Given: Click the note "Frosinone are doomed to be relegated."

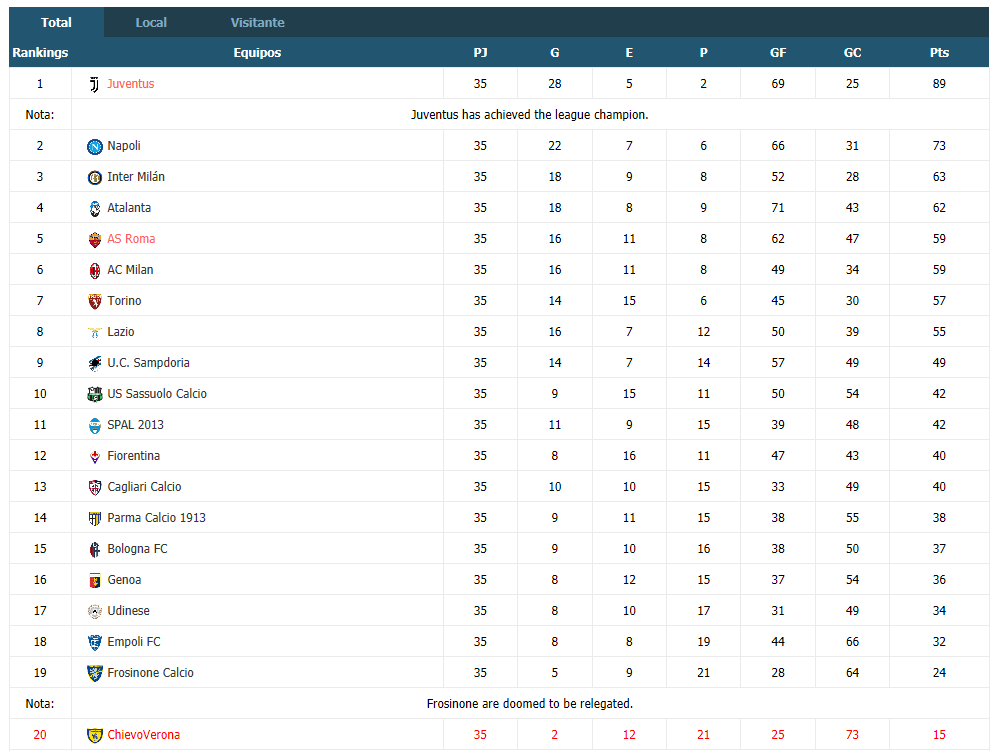Looking at the screenshot, I should click(530, 703).
